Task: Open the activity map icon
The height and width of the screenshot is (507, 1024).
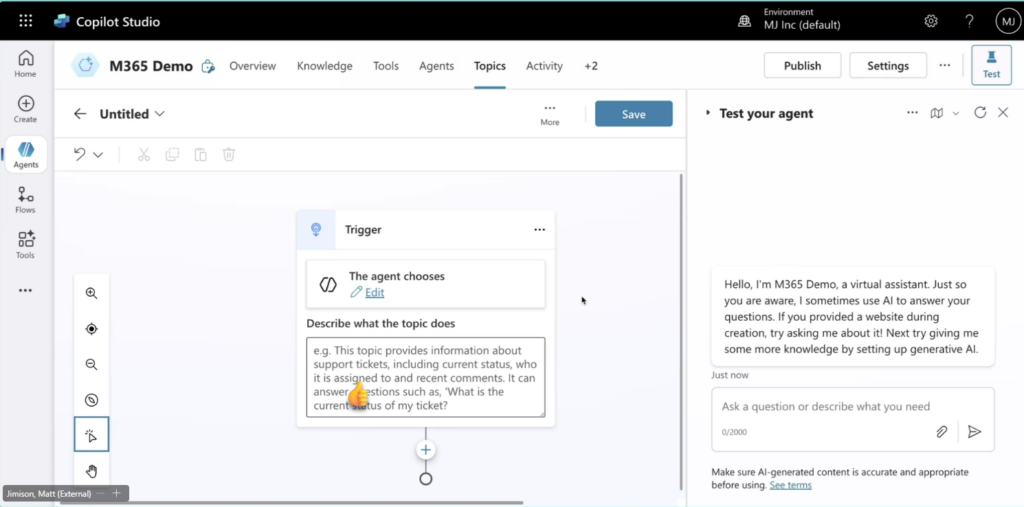Action: coord(936,113)
